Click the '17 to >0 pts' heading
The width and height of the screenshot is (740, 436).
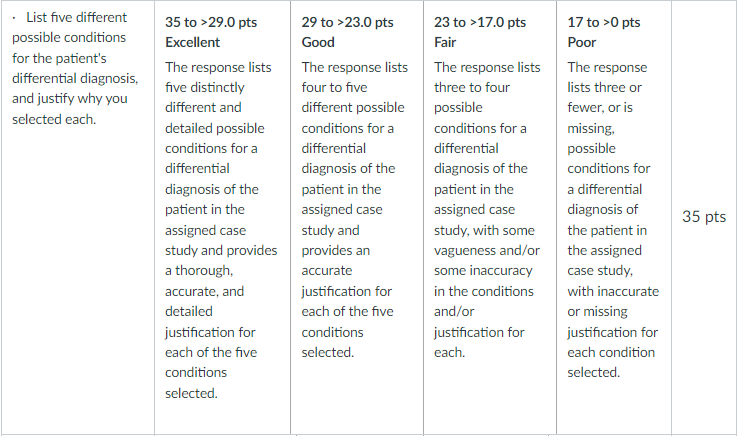(x=604, y=22)
